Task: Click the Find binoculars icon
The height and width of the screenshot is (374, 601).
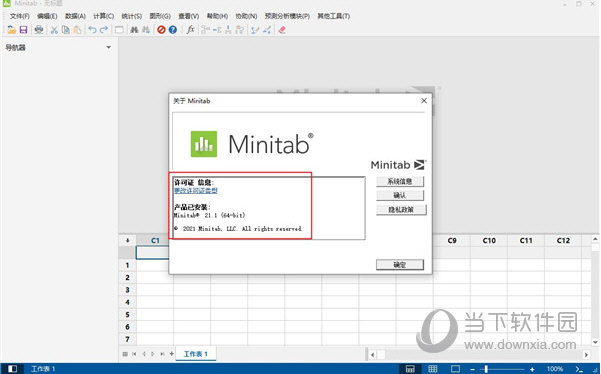Action: [x=134, y=30]
